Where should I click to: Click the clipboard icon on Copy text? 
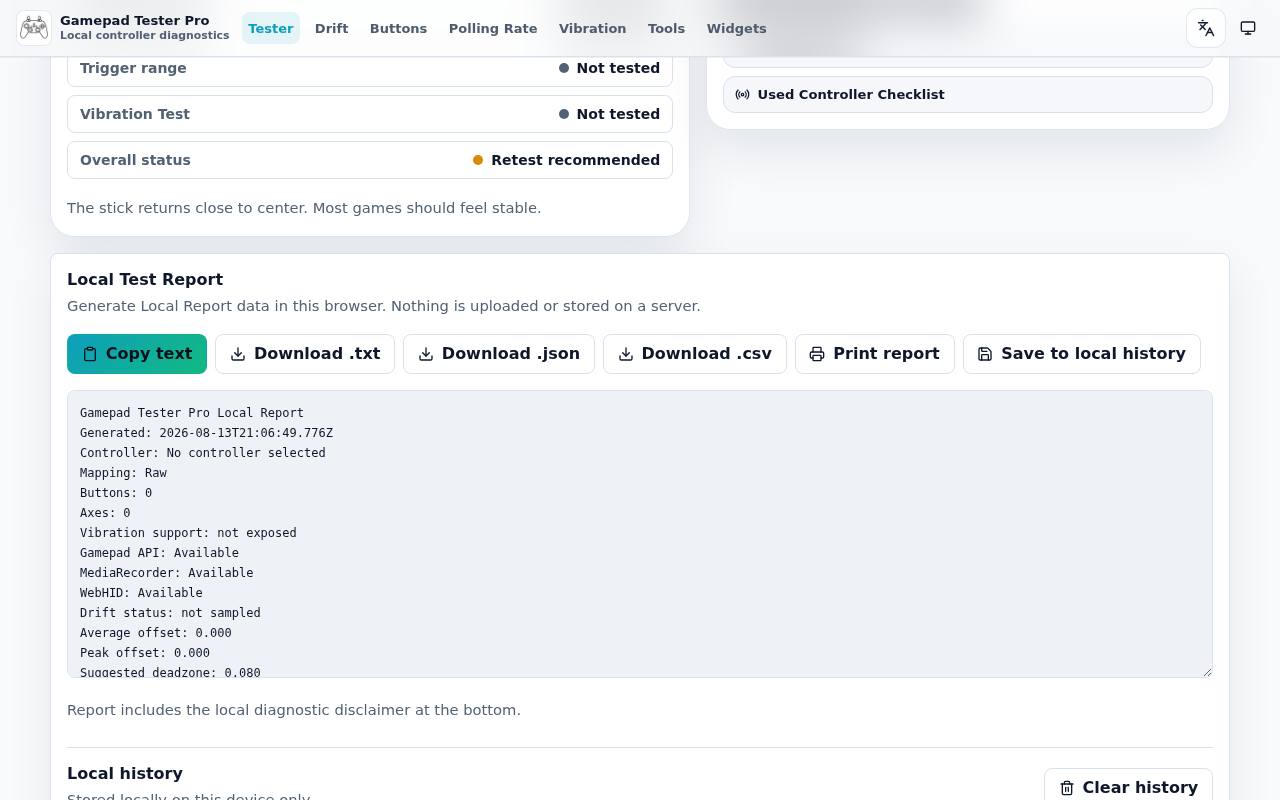click(90, 354)
